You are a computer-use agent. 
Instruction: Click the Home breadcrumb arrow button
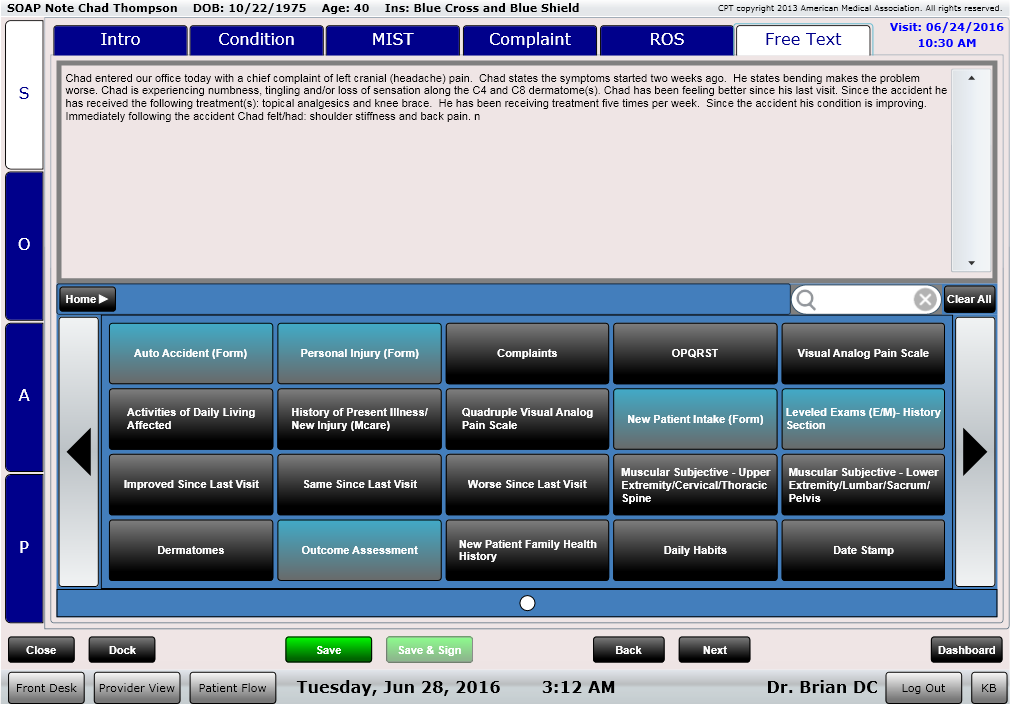point(87,299)
